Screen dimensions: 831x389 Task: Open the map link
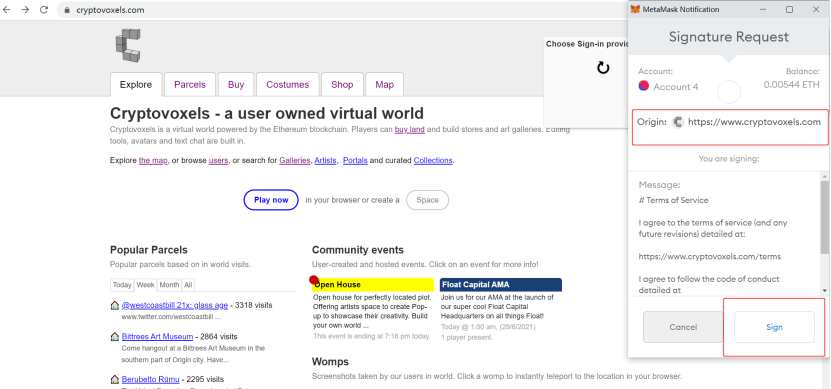(x=153, y=160)
